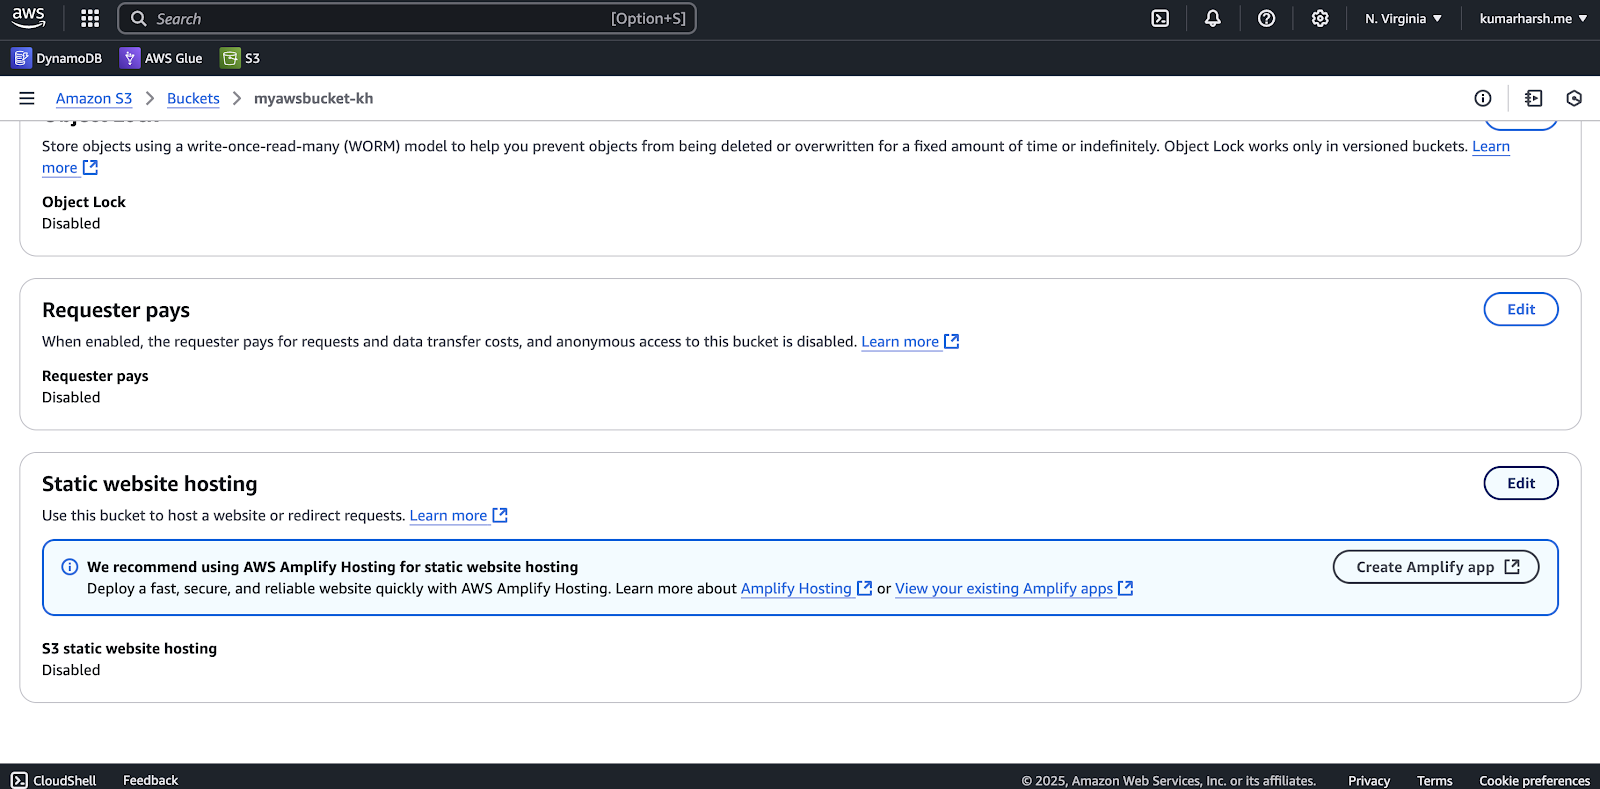Open DynamoDB favorite shortcut
Viewport: 1600px width, 789px height.
tap(57, 58)
